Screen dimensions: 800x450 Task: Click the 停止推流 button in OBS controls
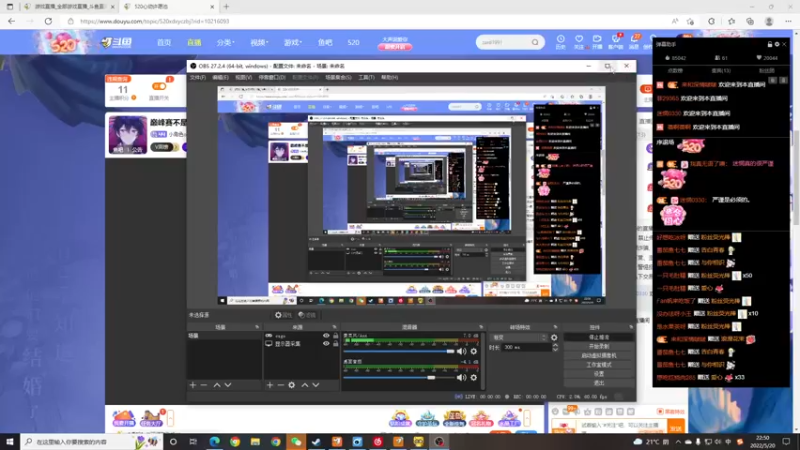tap(599, 337)
